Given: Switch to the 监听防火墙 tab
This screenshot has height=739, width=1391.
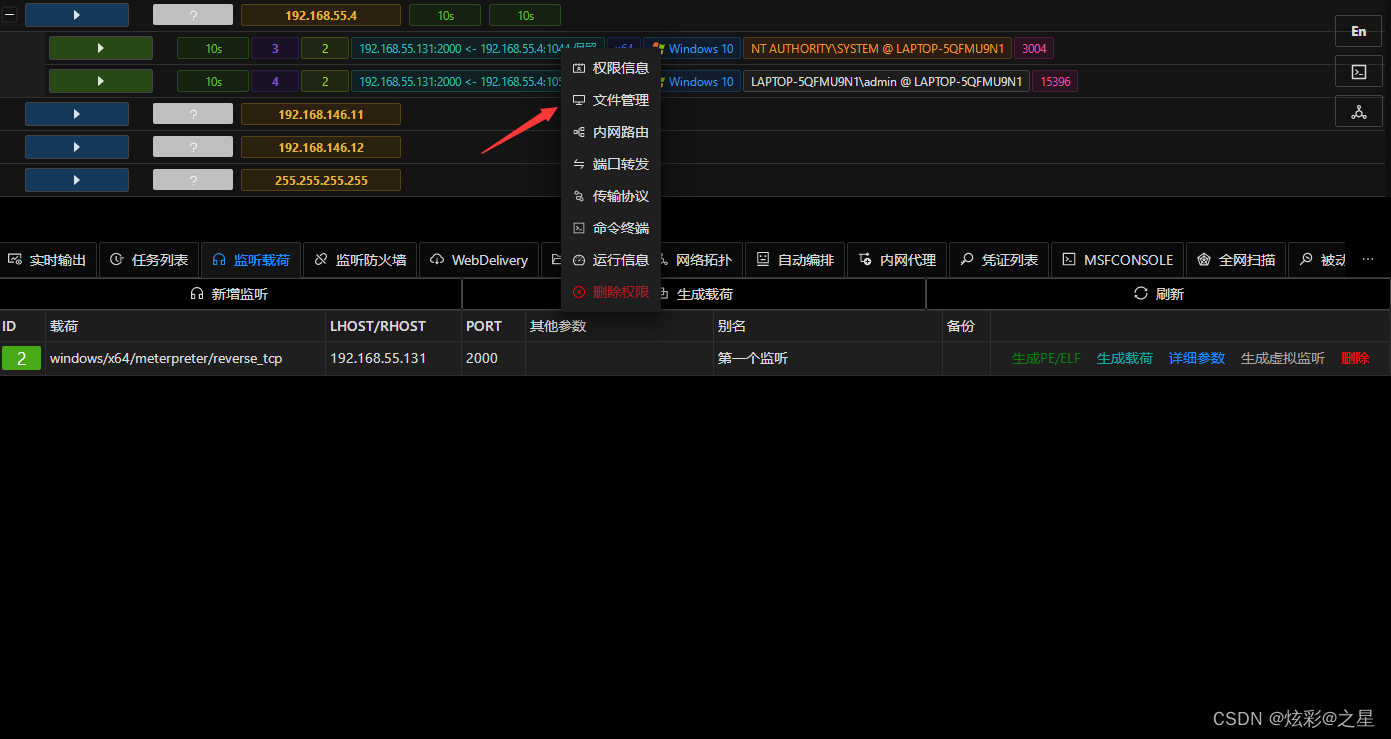Looking at the screenshot, I should point(360,260).
